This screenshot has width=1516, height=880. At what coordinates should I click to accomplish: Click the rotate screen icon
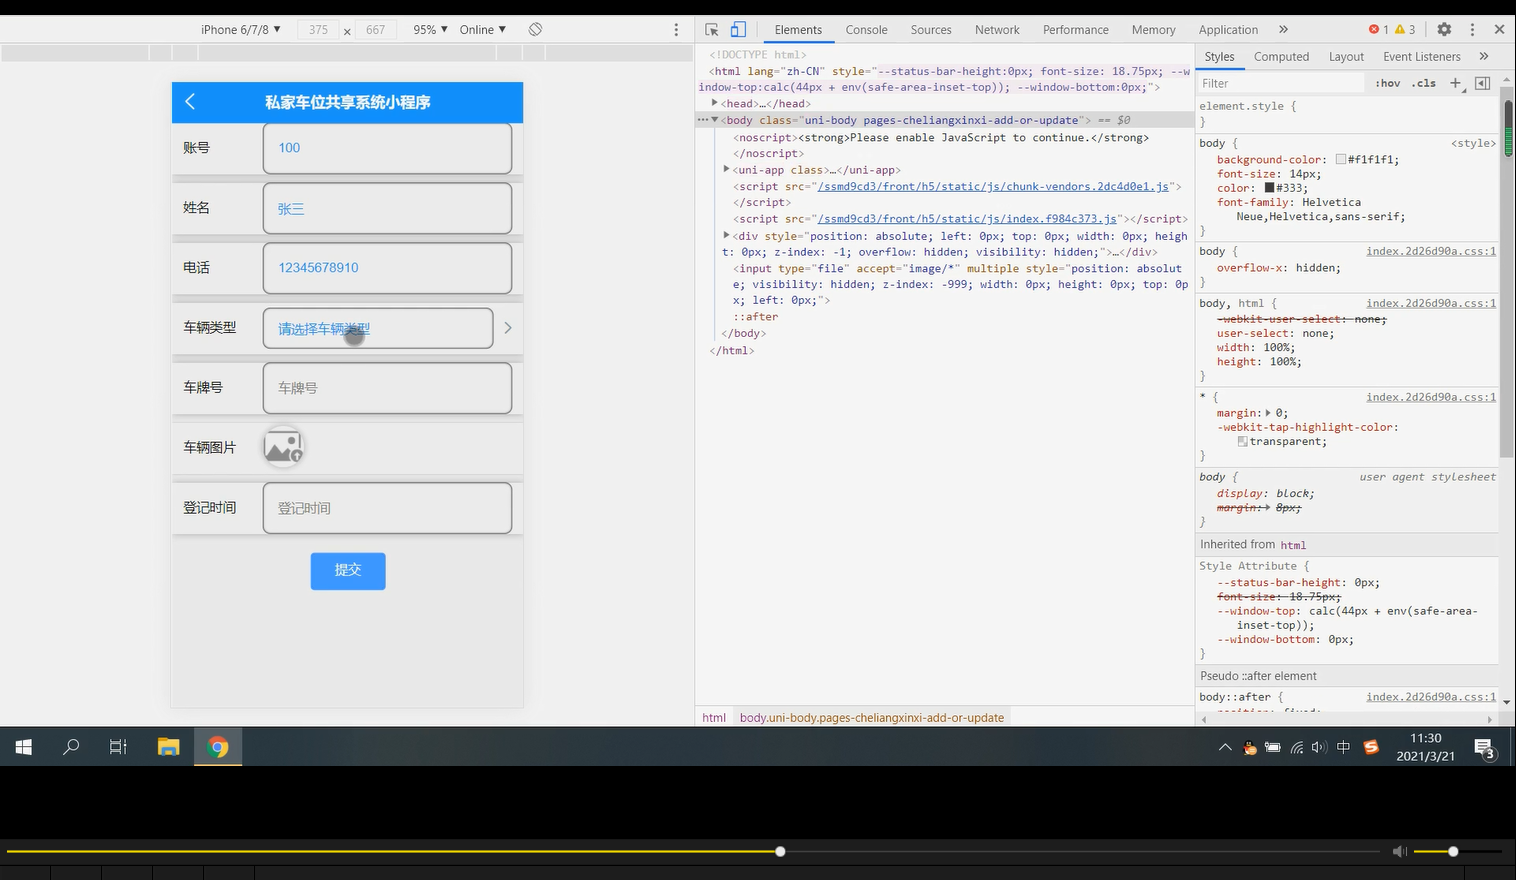(x=536, y=29)
